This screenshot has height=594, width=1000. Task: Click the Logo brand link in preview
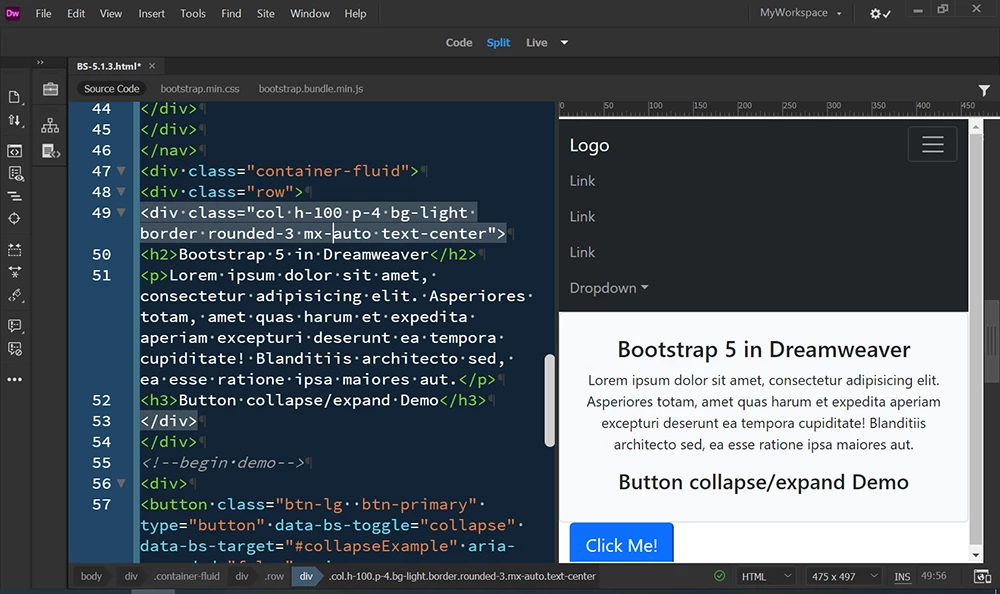tap(589, 145)
